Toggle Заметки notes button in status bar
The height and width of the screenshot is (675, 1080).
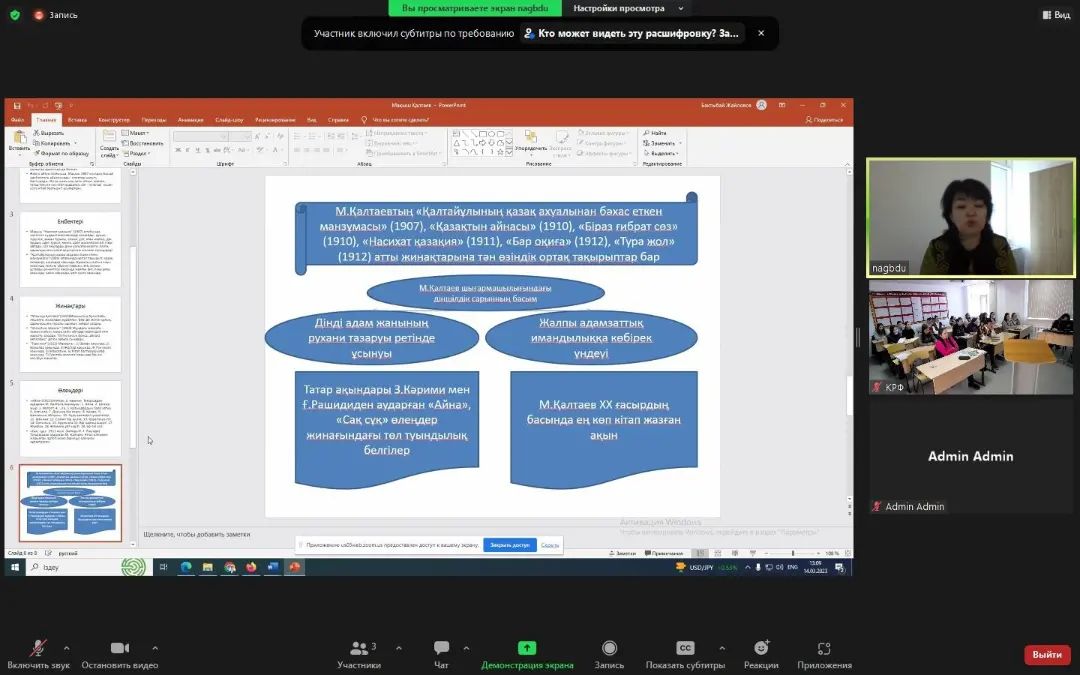[623, 553]
